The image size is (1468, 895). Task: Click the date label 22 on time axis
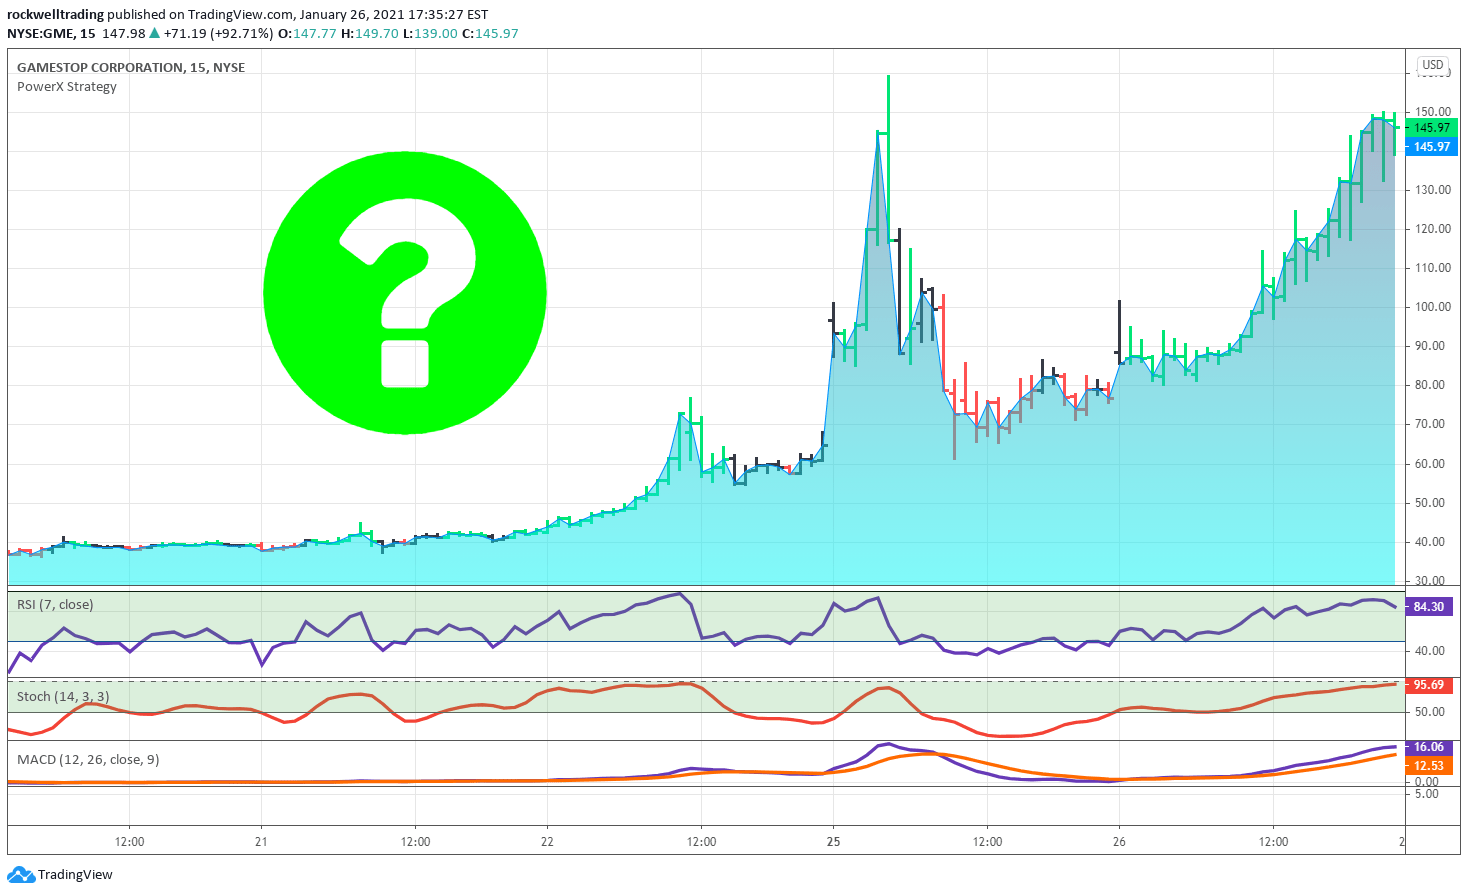tap(547, 842)
